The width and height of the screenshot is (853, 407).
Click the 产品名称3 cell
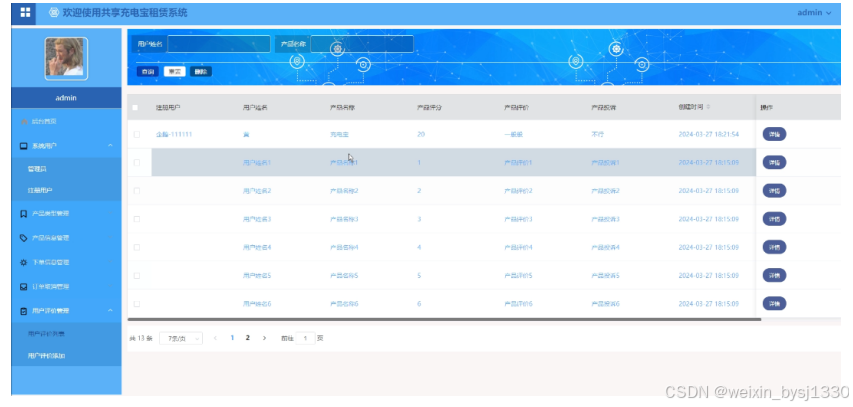pos(344,219)
